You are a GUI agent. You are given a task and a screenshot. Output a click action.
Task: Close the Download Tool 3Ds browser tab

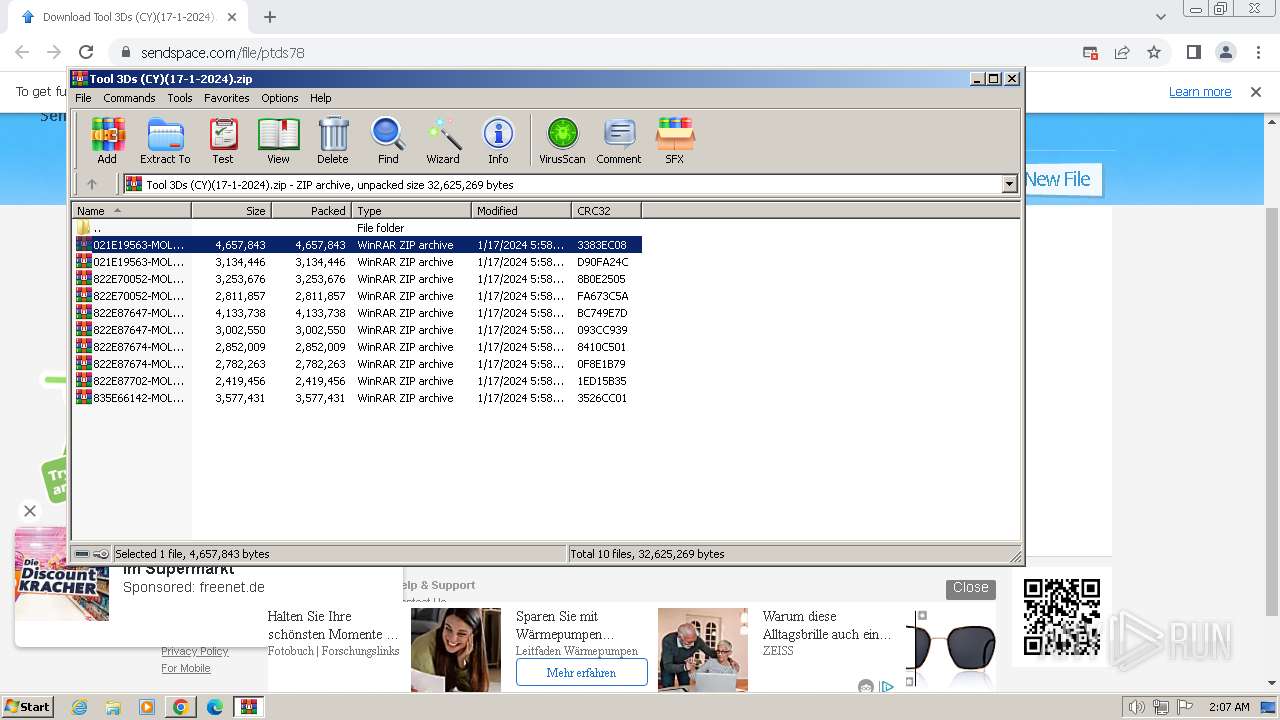tap(232, 17)
